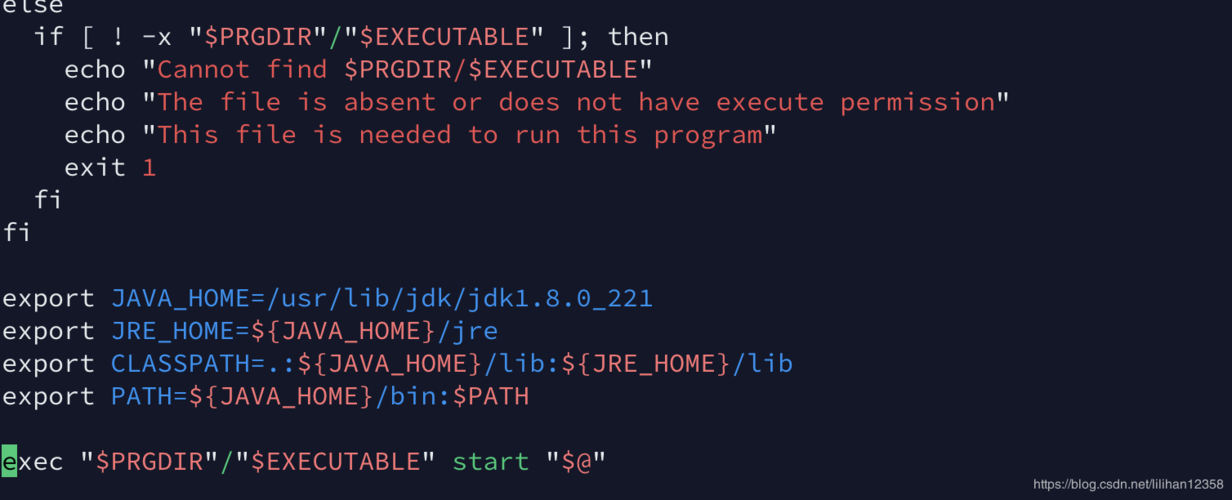1232x500 pixels.
Task: Click the then keyword after the condition
Action: [638, 37]
